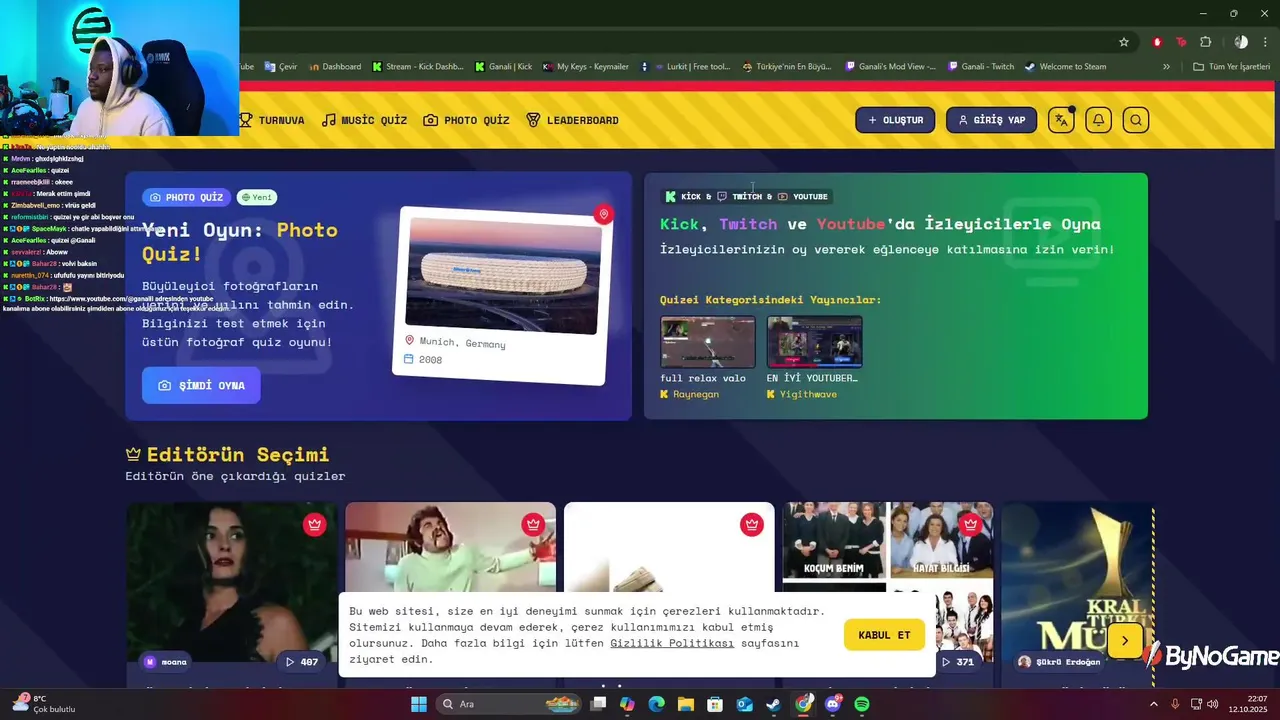Click the crown badge on Hayat Bilgisi card

click(969, 524)
